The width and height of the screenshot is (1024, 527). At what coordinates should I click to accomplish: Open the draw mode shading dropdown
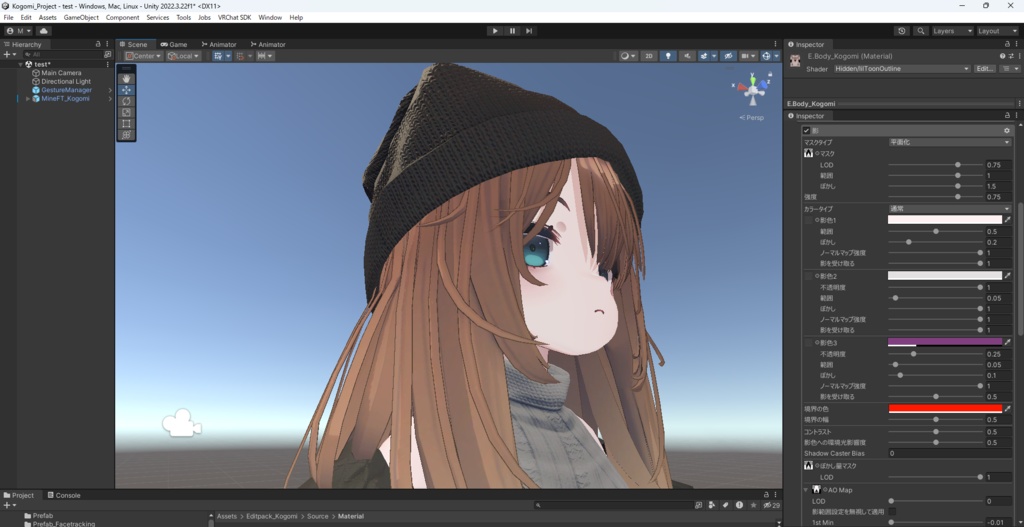(628, 56)
